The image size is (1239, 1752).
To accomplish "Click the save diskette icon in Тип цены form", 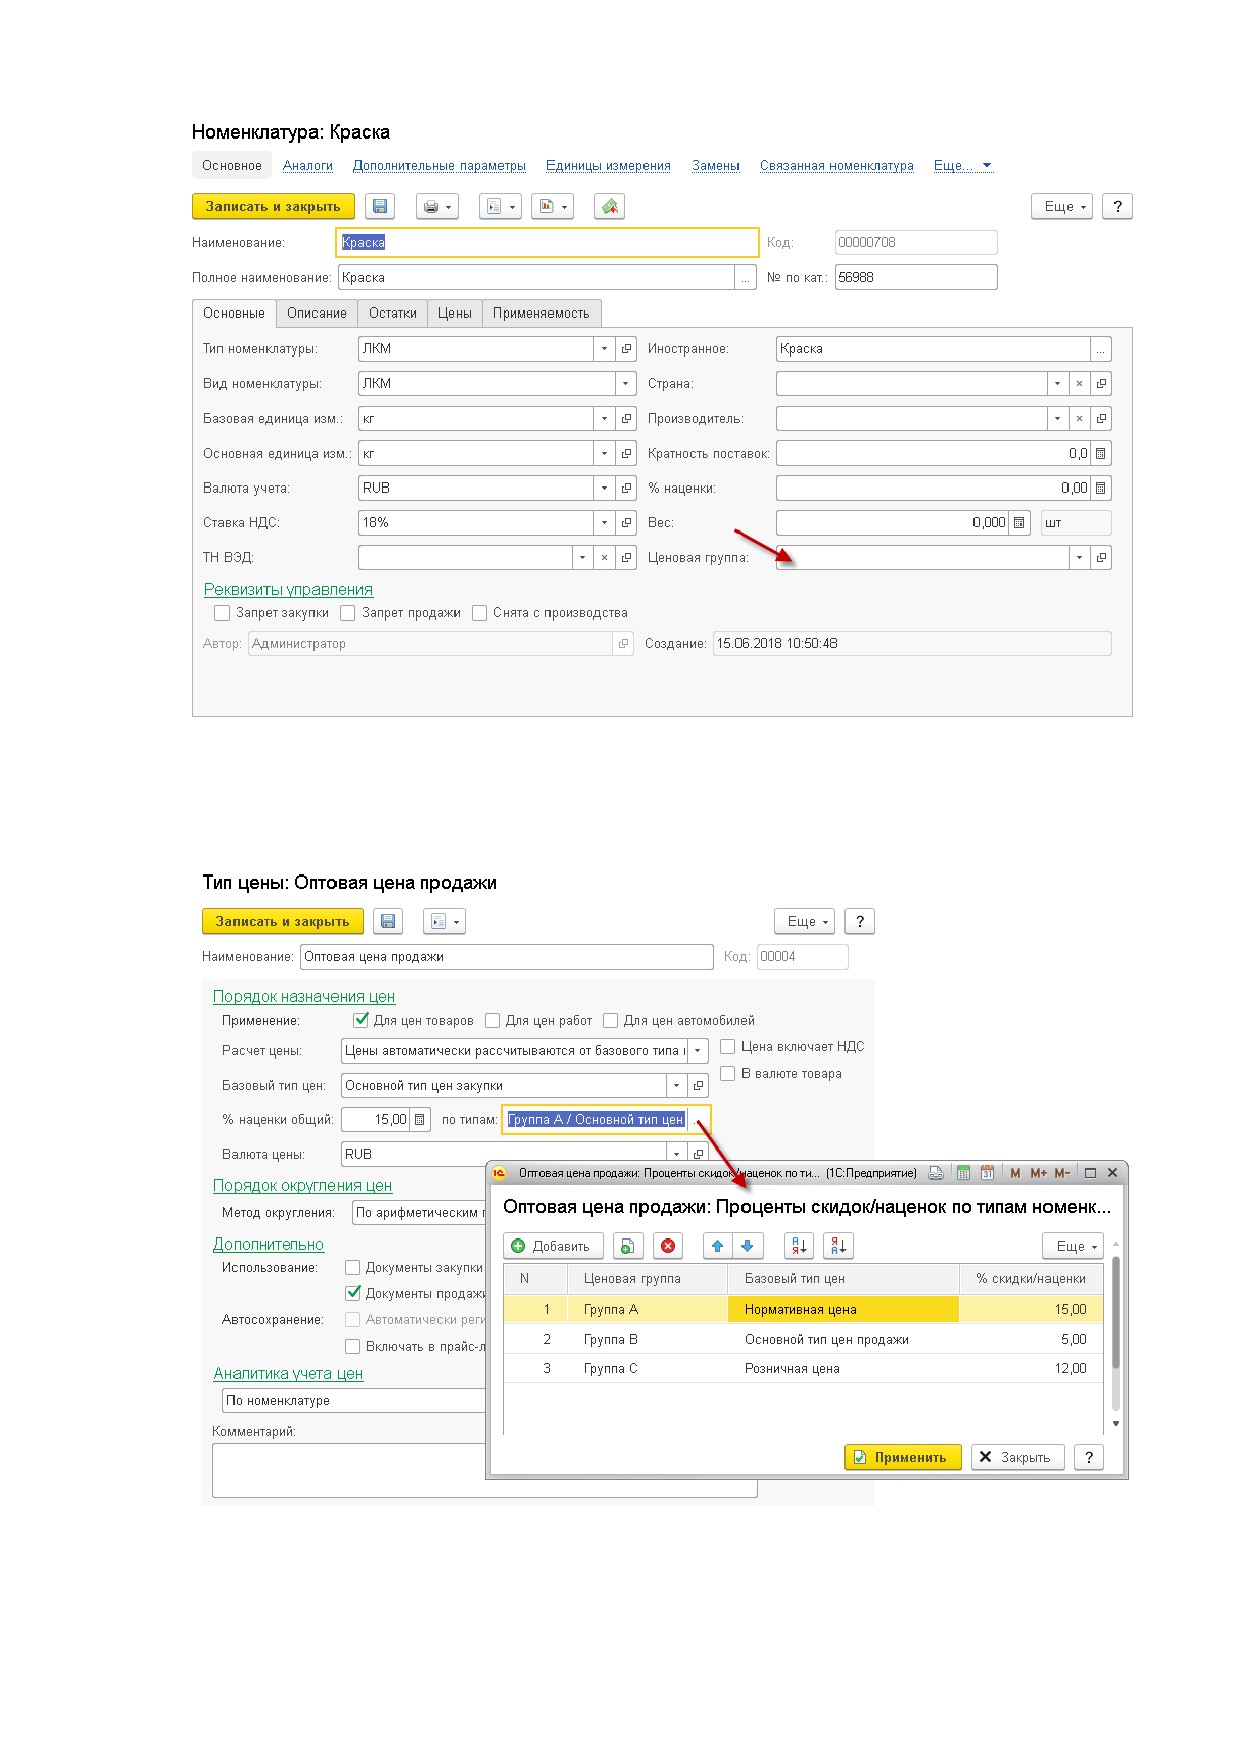I will [389, 921].
